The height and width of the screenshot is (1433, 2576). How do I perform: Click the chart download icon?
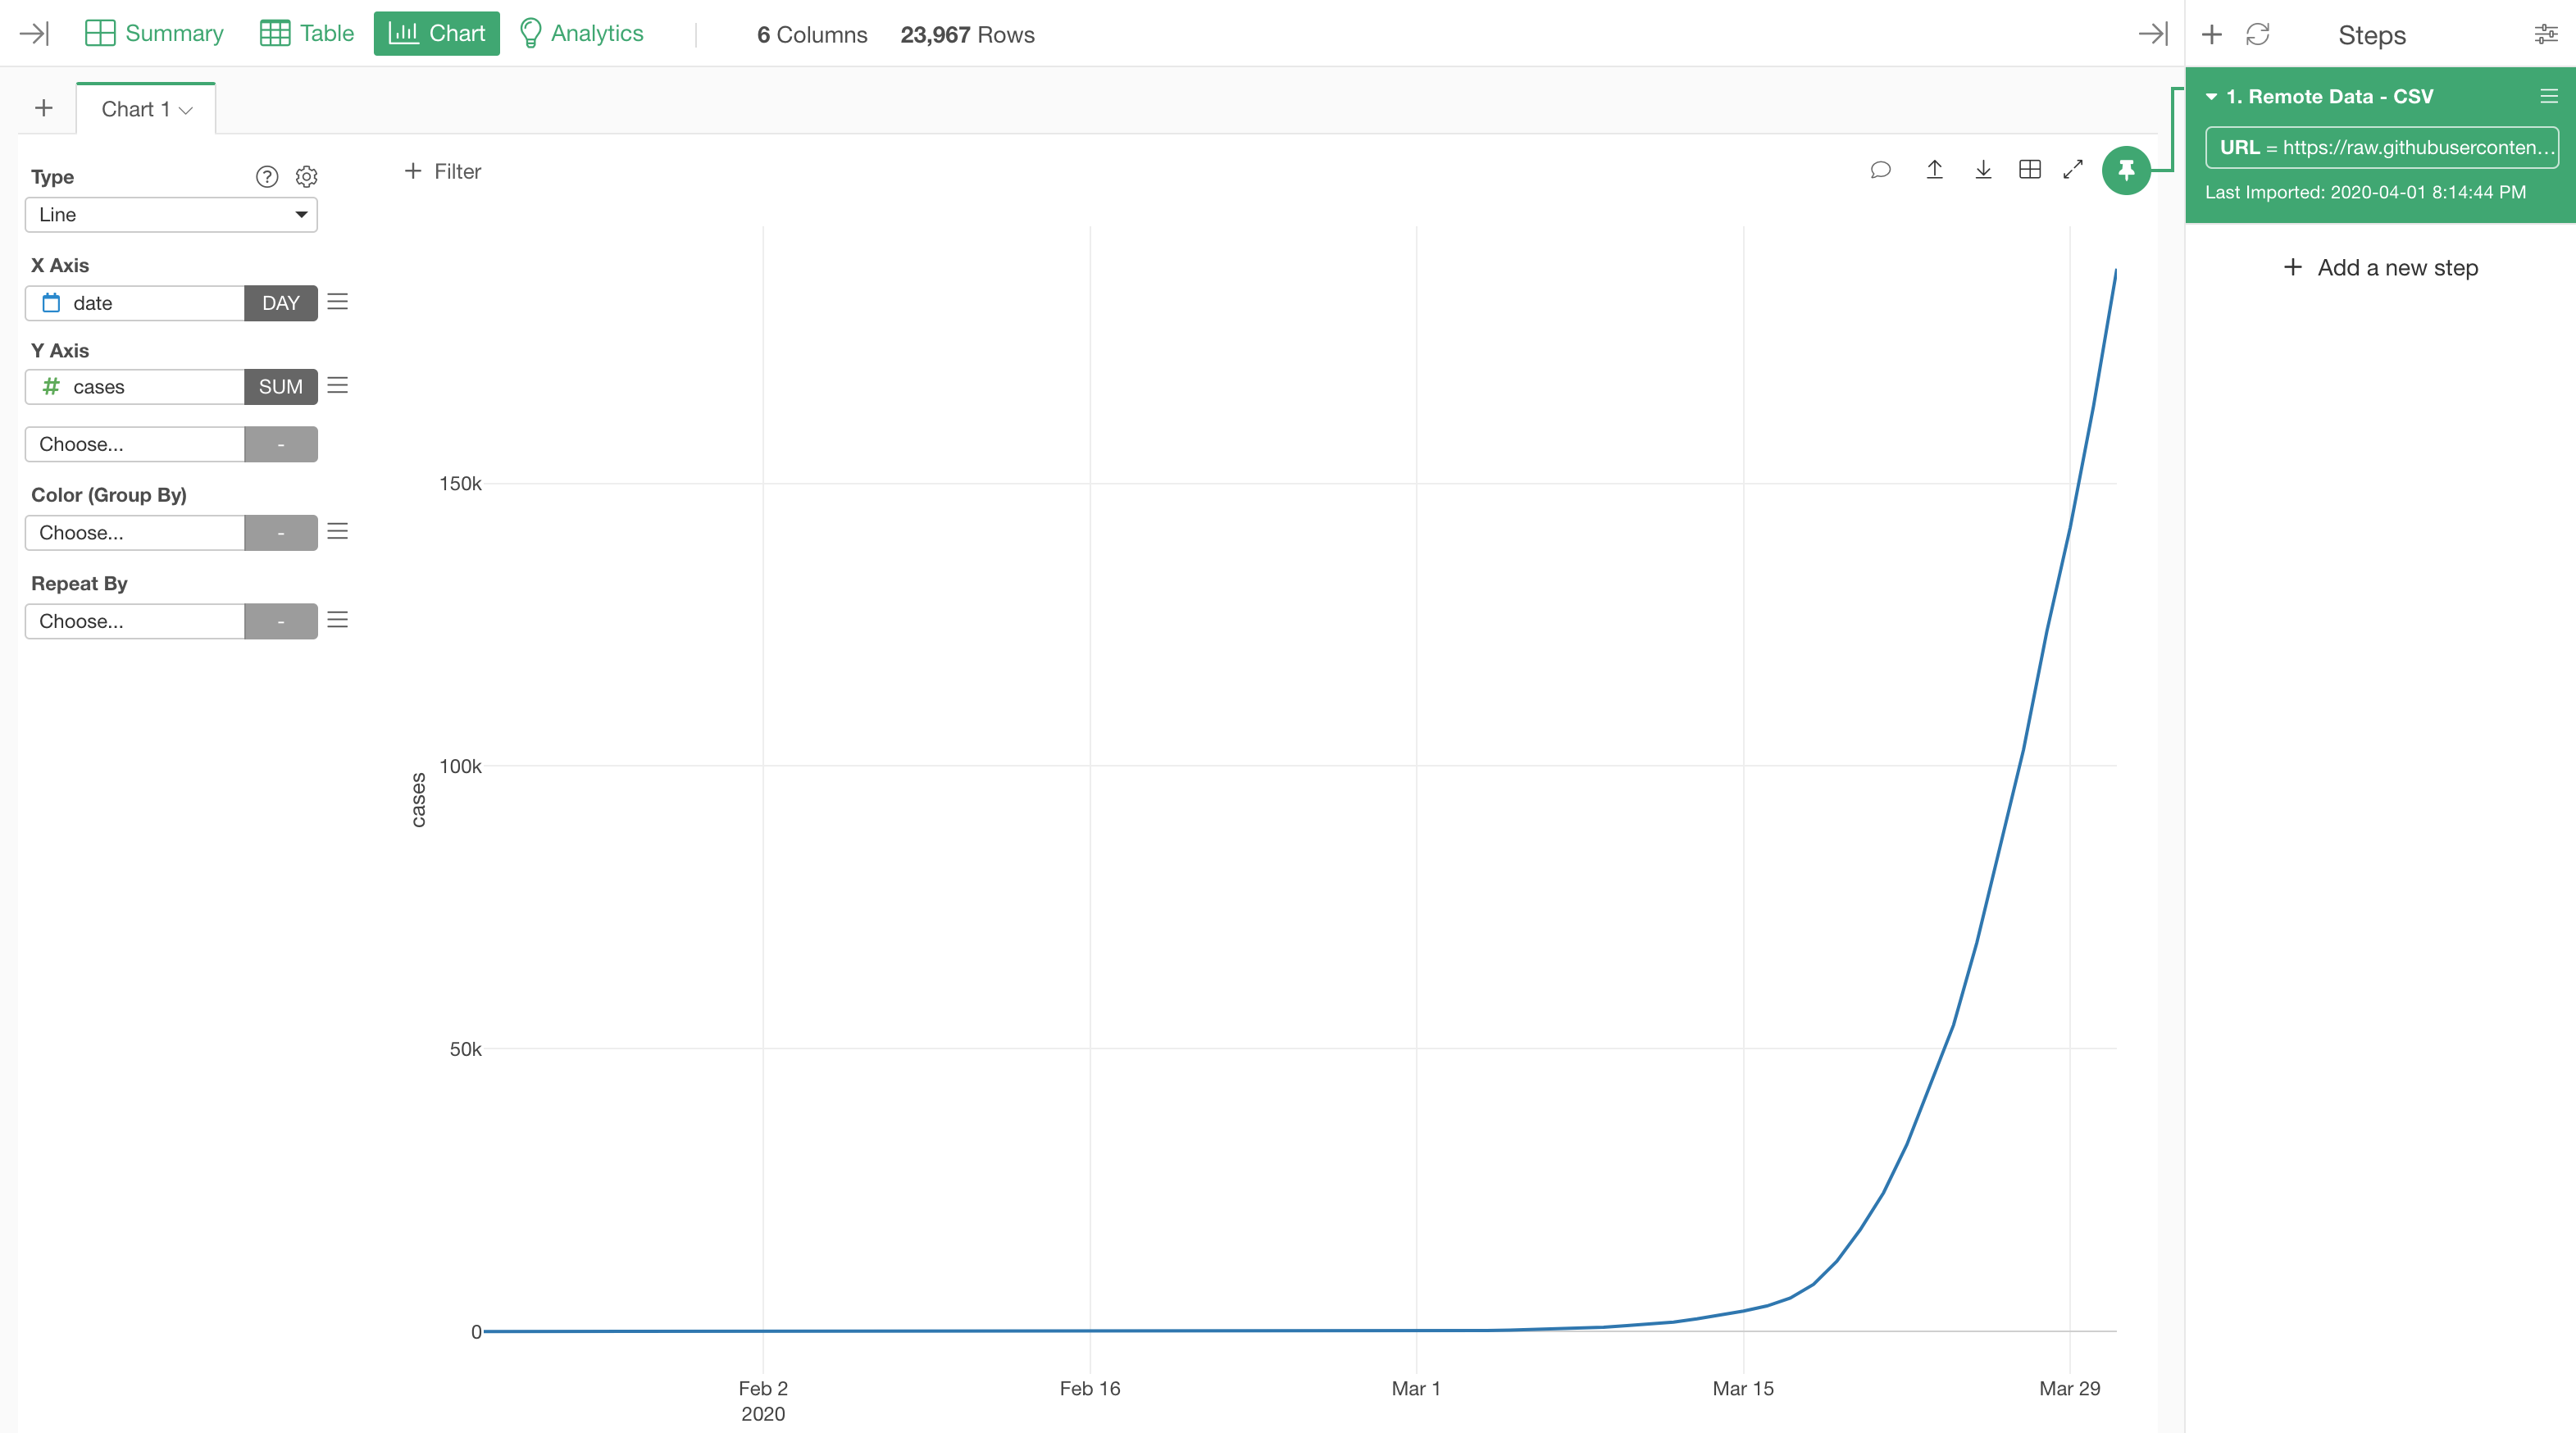pyautogui.click(x=1983, y=170)
